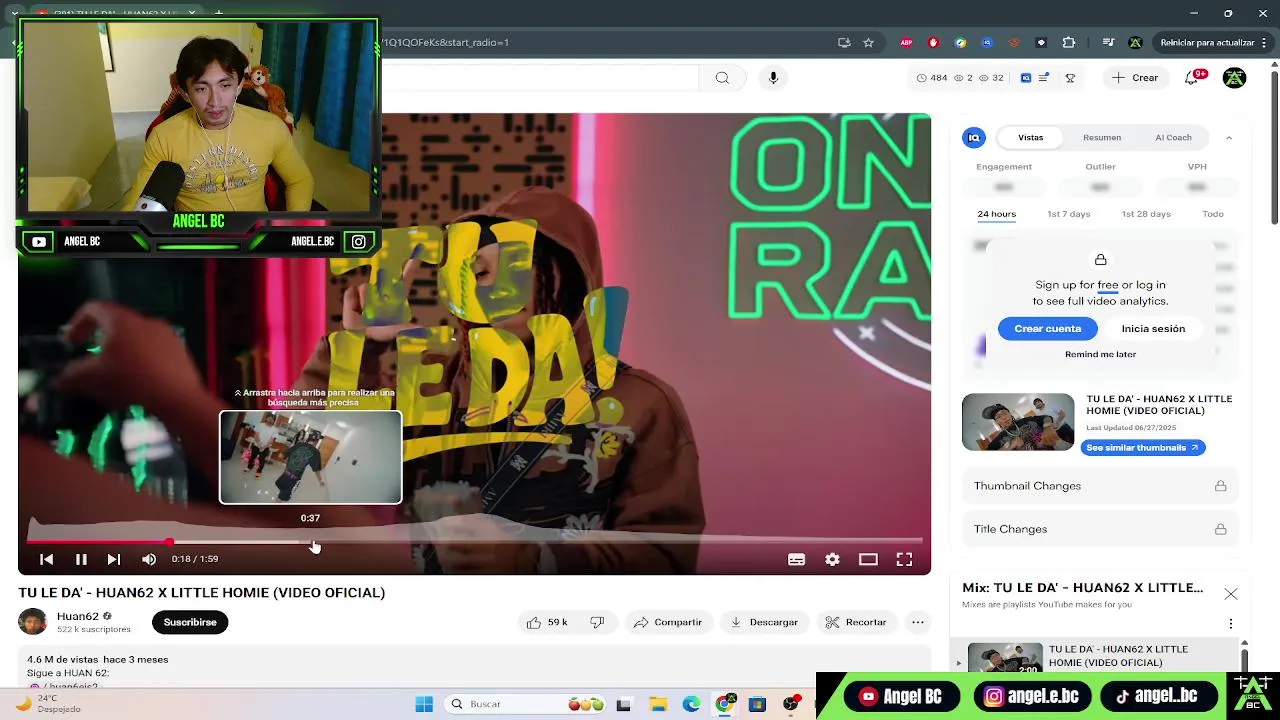Like the video (59 k)
1280x720 pixels.
547,622
